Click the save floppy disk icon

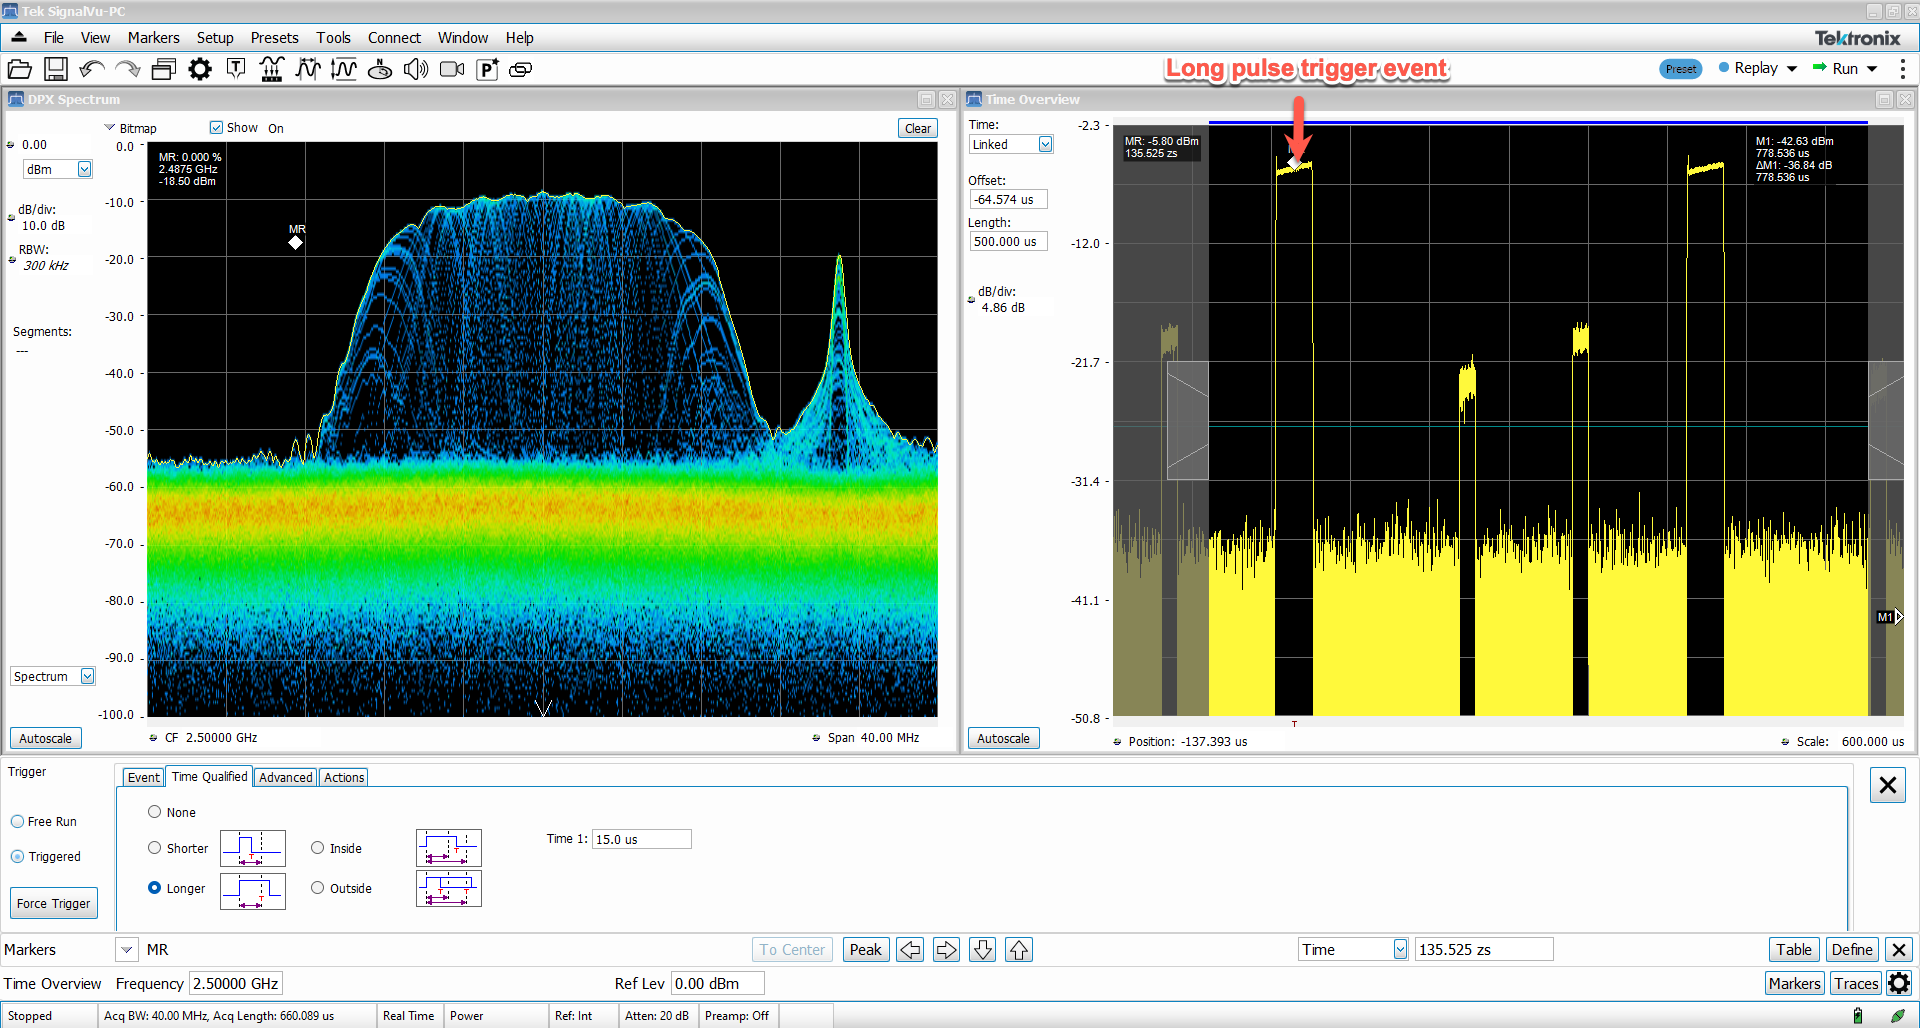[56, 69]
